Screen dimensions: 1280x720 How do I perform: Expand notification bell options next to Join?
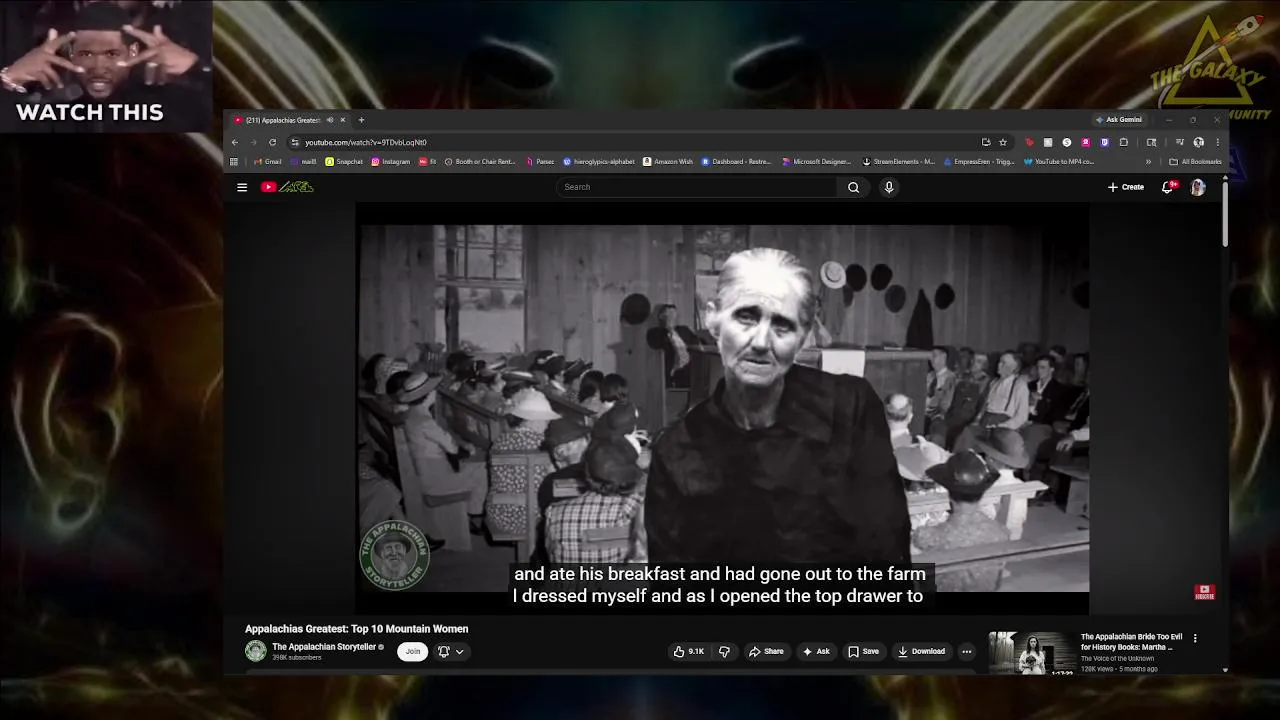coord(451,651)
